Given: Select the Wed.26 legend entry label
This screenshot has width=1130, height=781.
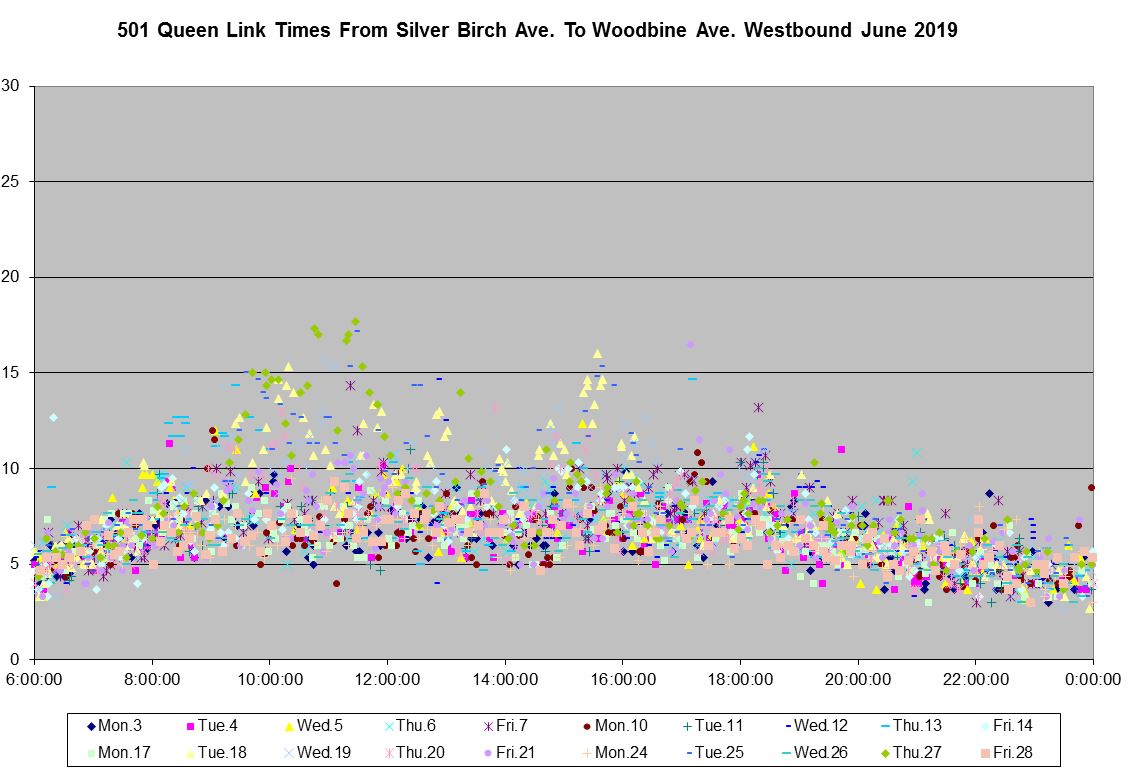Looking at the screenshot, I should click(x=819, y=752).
